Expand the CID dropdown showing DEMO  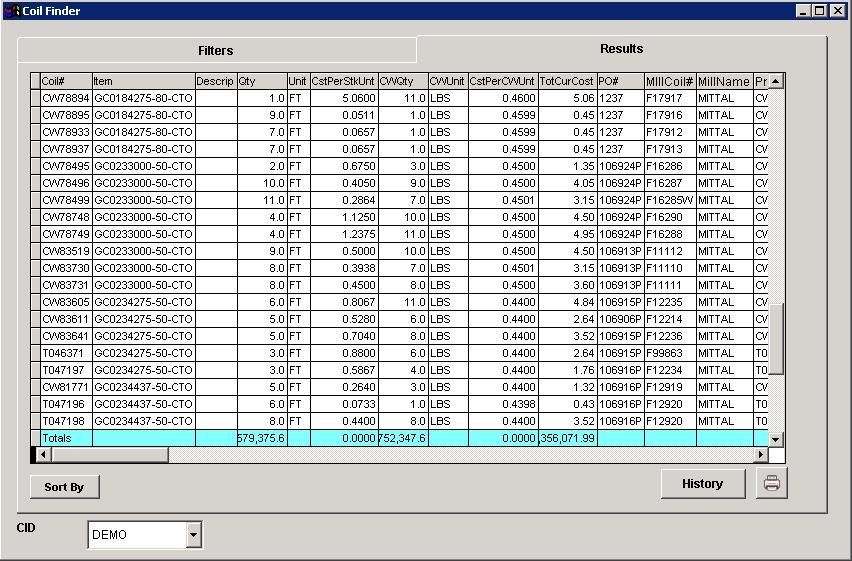click(x=193, y=535)
